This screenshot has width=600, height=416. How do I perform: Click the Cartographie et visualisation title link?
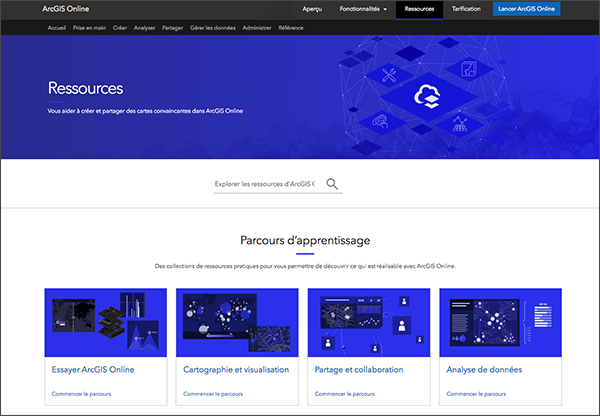(x=236, y=370)
